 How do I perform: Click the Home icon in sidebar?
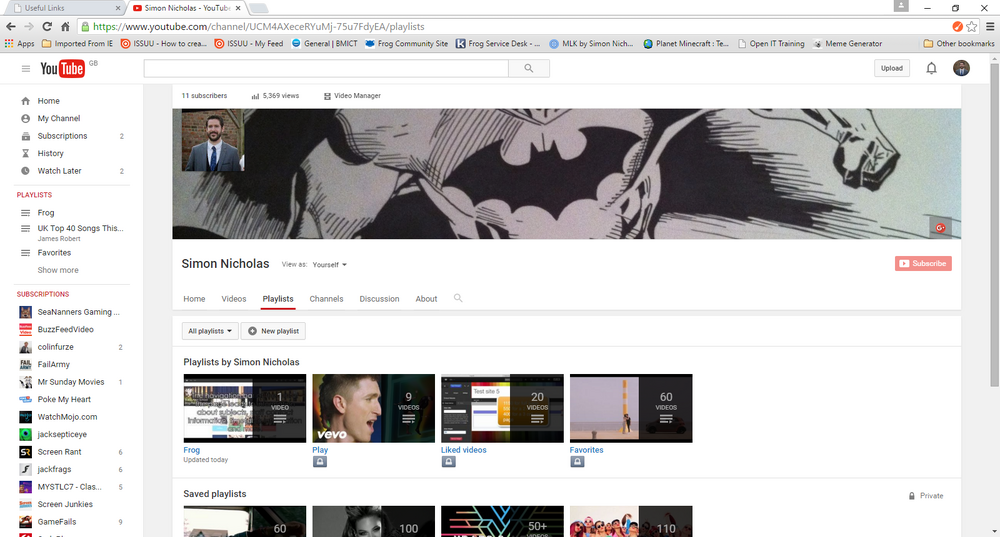click(26, 101)
